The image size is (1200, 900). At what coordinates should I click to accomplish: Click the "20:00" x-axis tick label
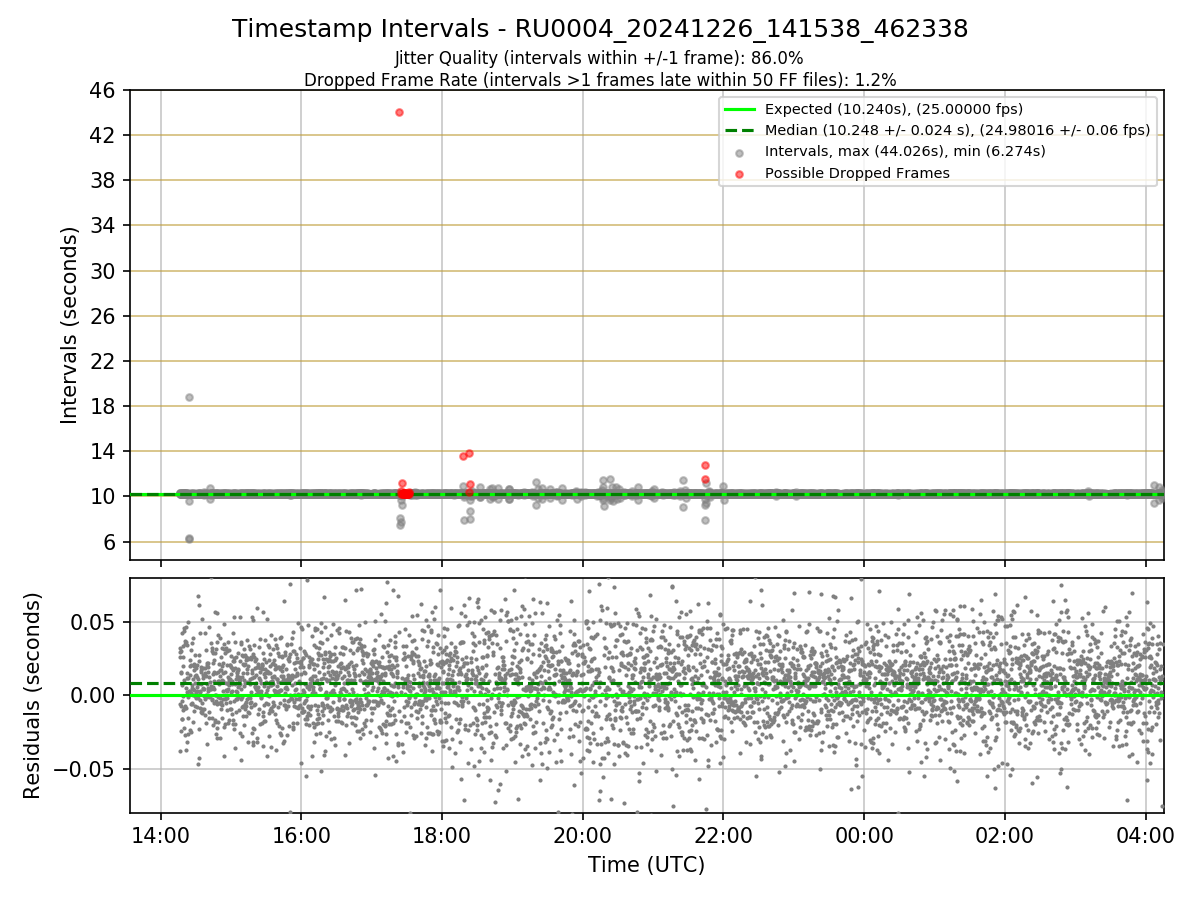pos(583,836)
